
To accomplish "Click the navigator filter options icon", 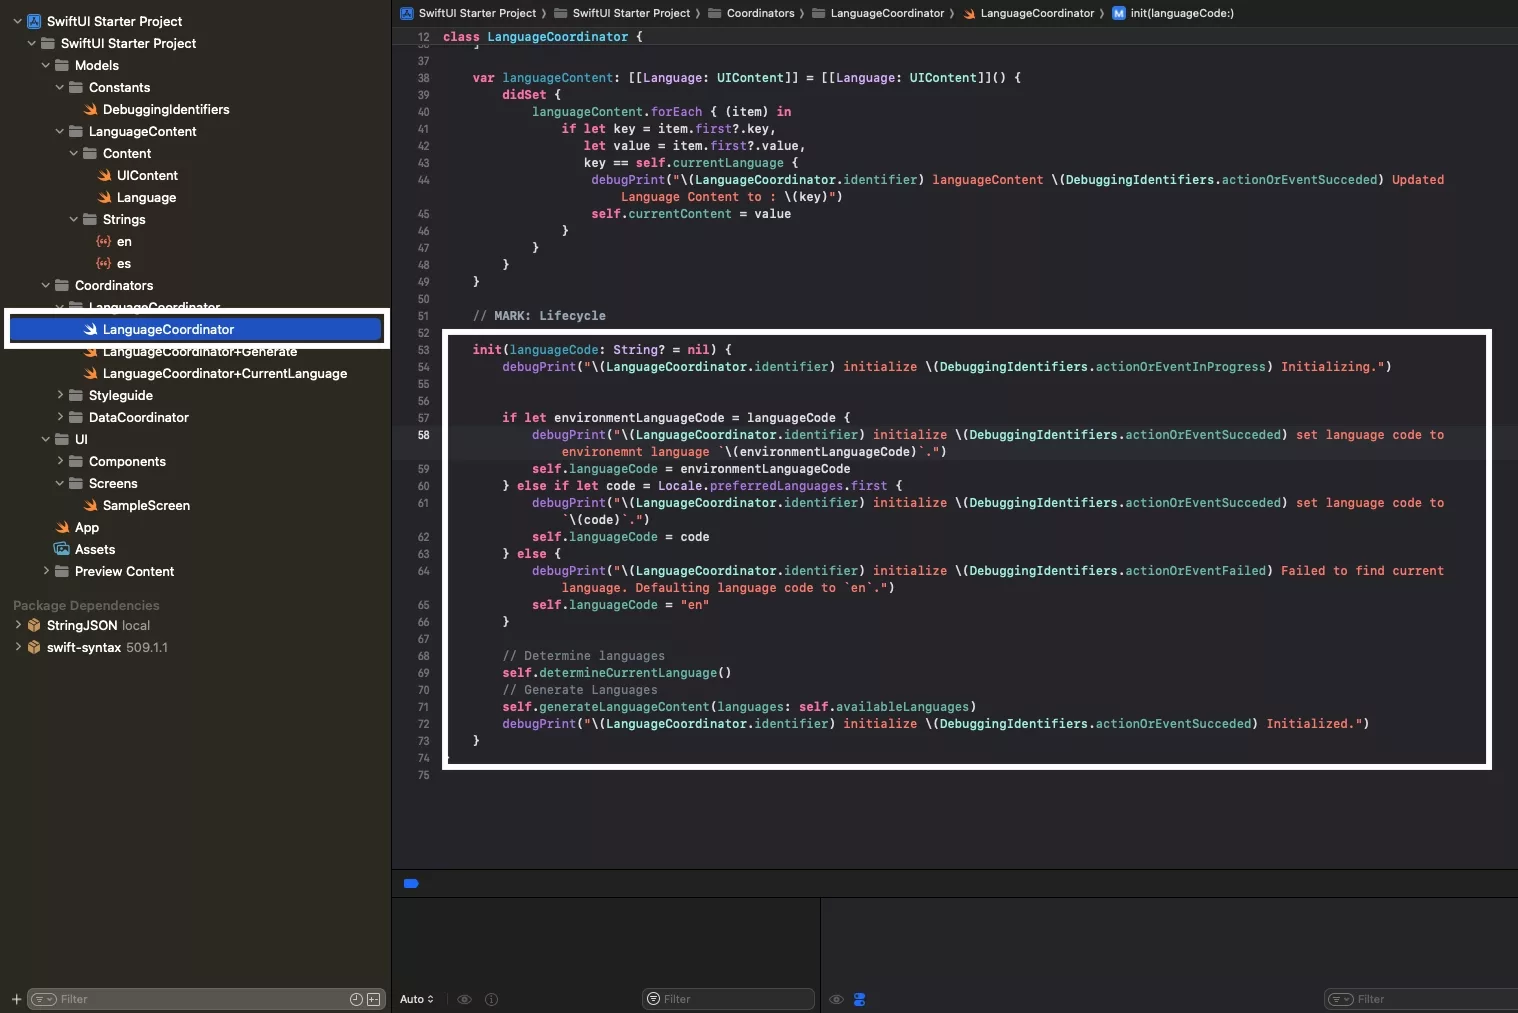I will click(x=43, y=999).
